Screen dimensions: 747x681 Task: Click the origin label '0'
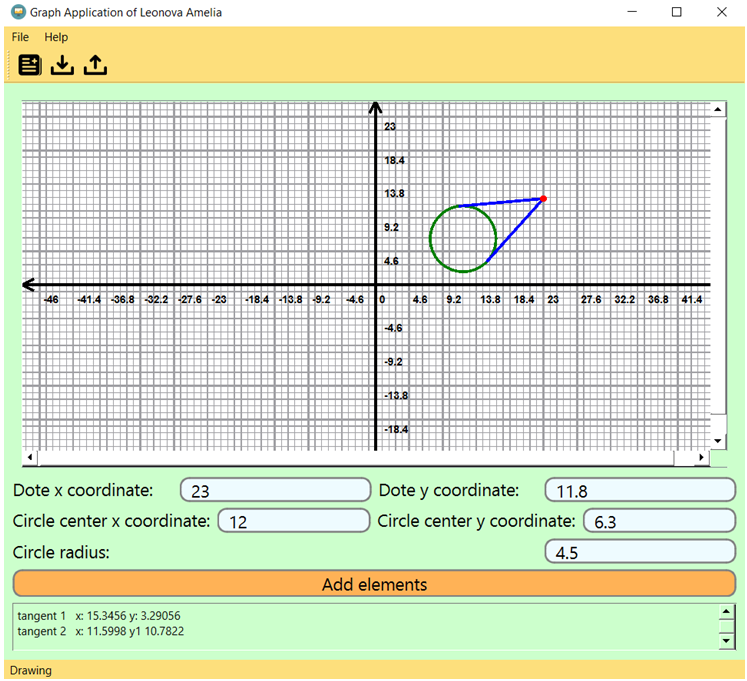point(382,300)
